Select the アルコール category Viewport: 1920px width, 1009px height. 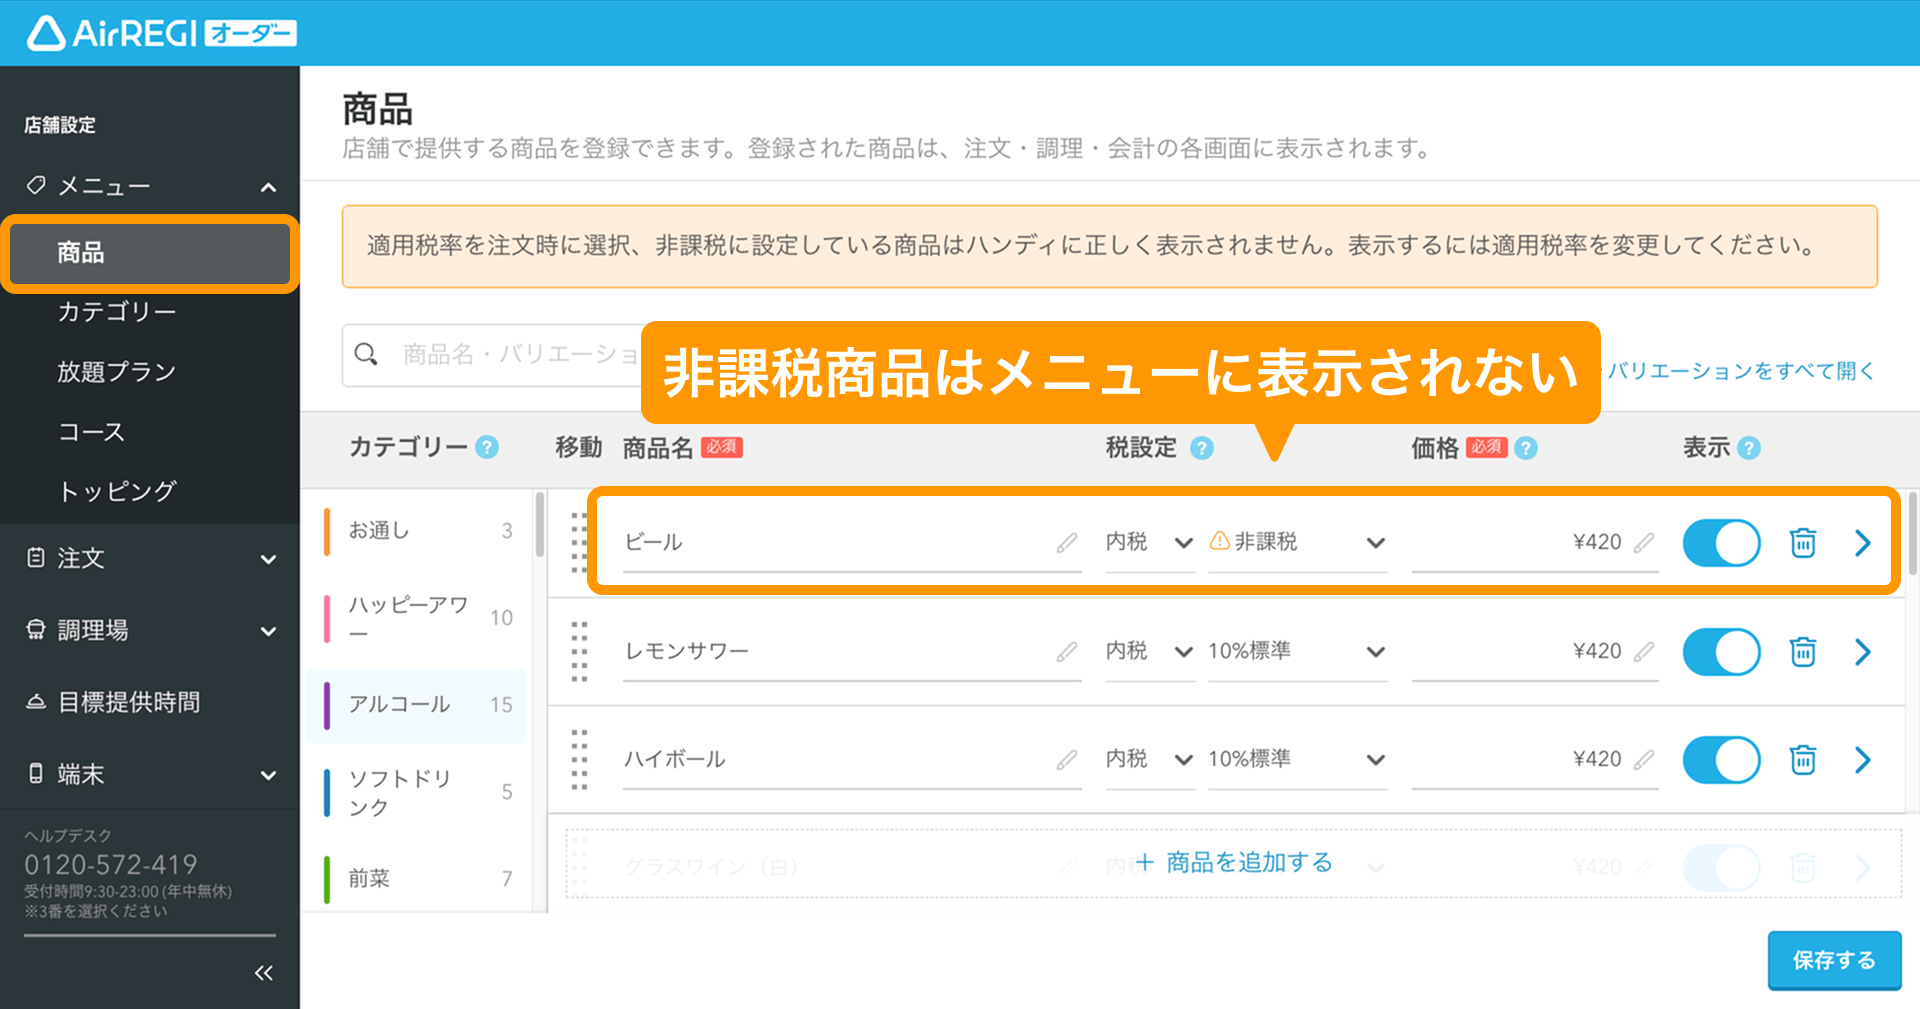(418, 705)
